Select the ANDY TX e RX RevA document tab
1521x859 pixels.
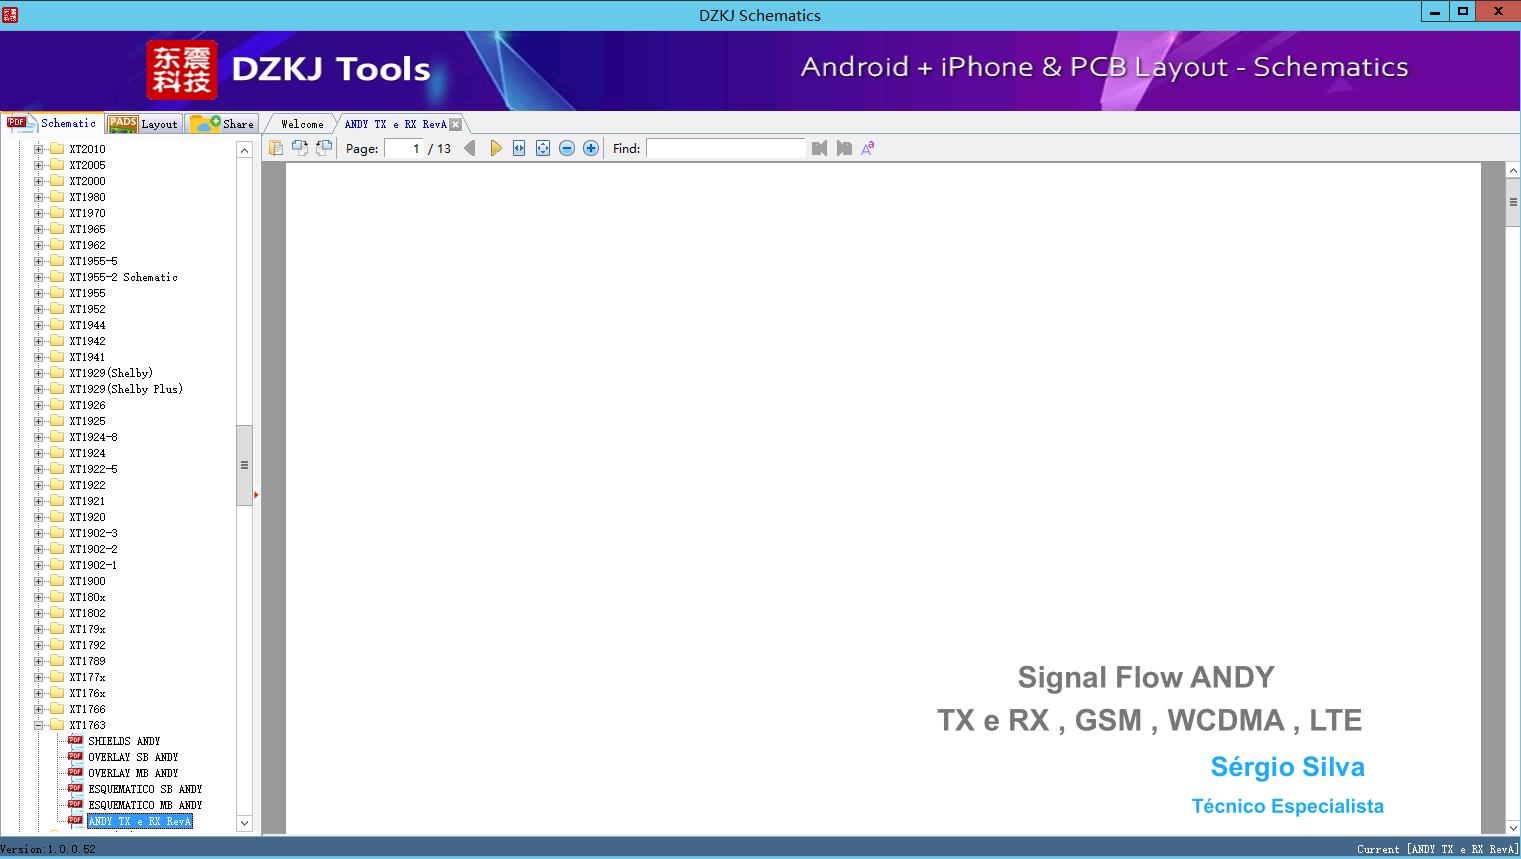pos(395,124)
